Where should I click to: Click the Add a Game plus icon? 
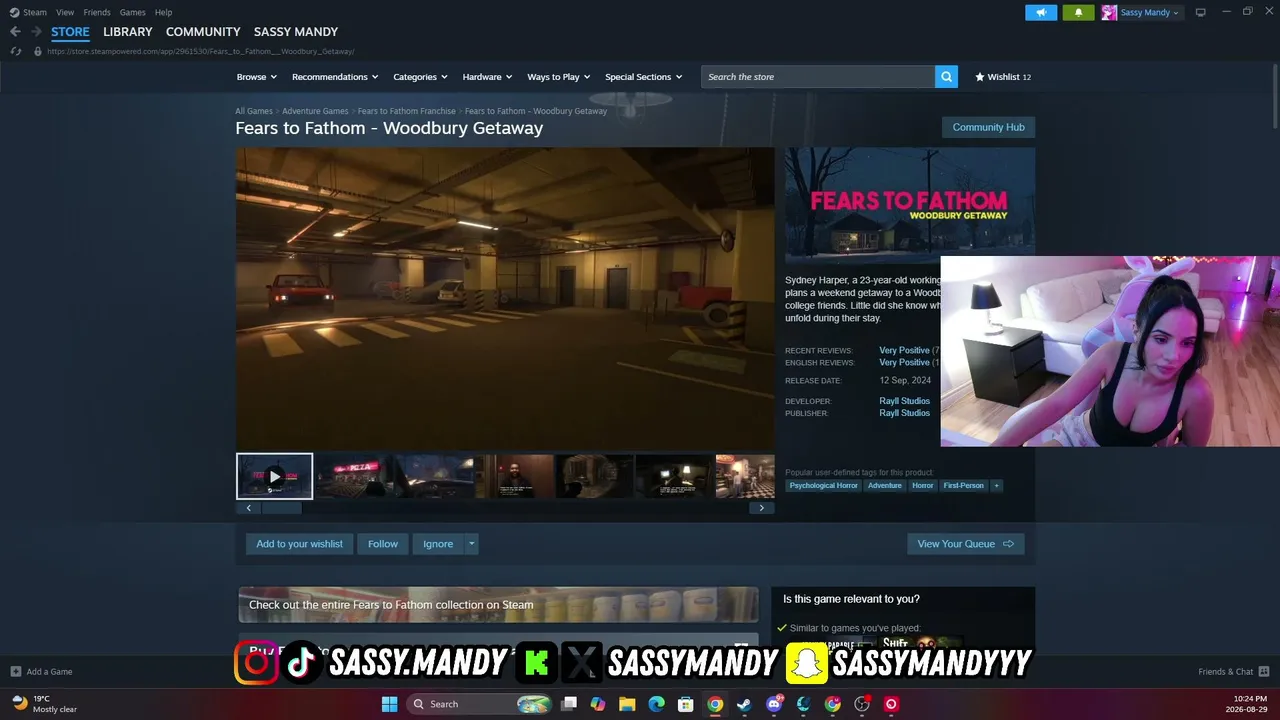15,672
